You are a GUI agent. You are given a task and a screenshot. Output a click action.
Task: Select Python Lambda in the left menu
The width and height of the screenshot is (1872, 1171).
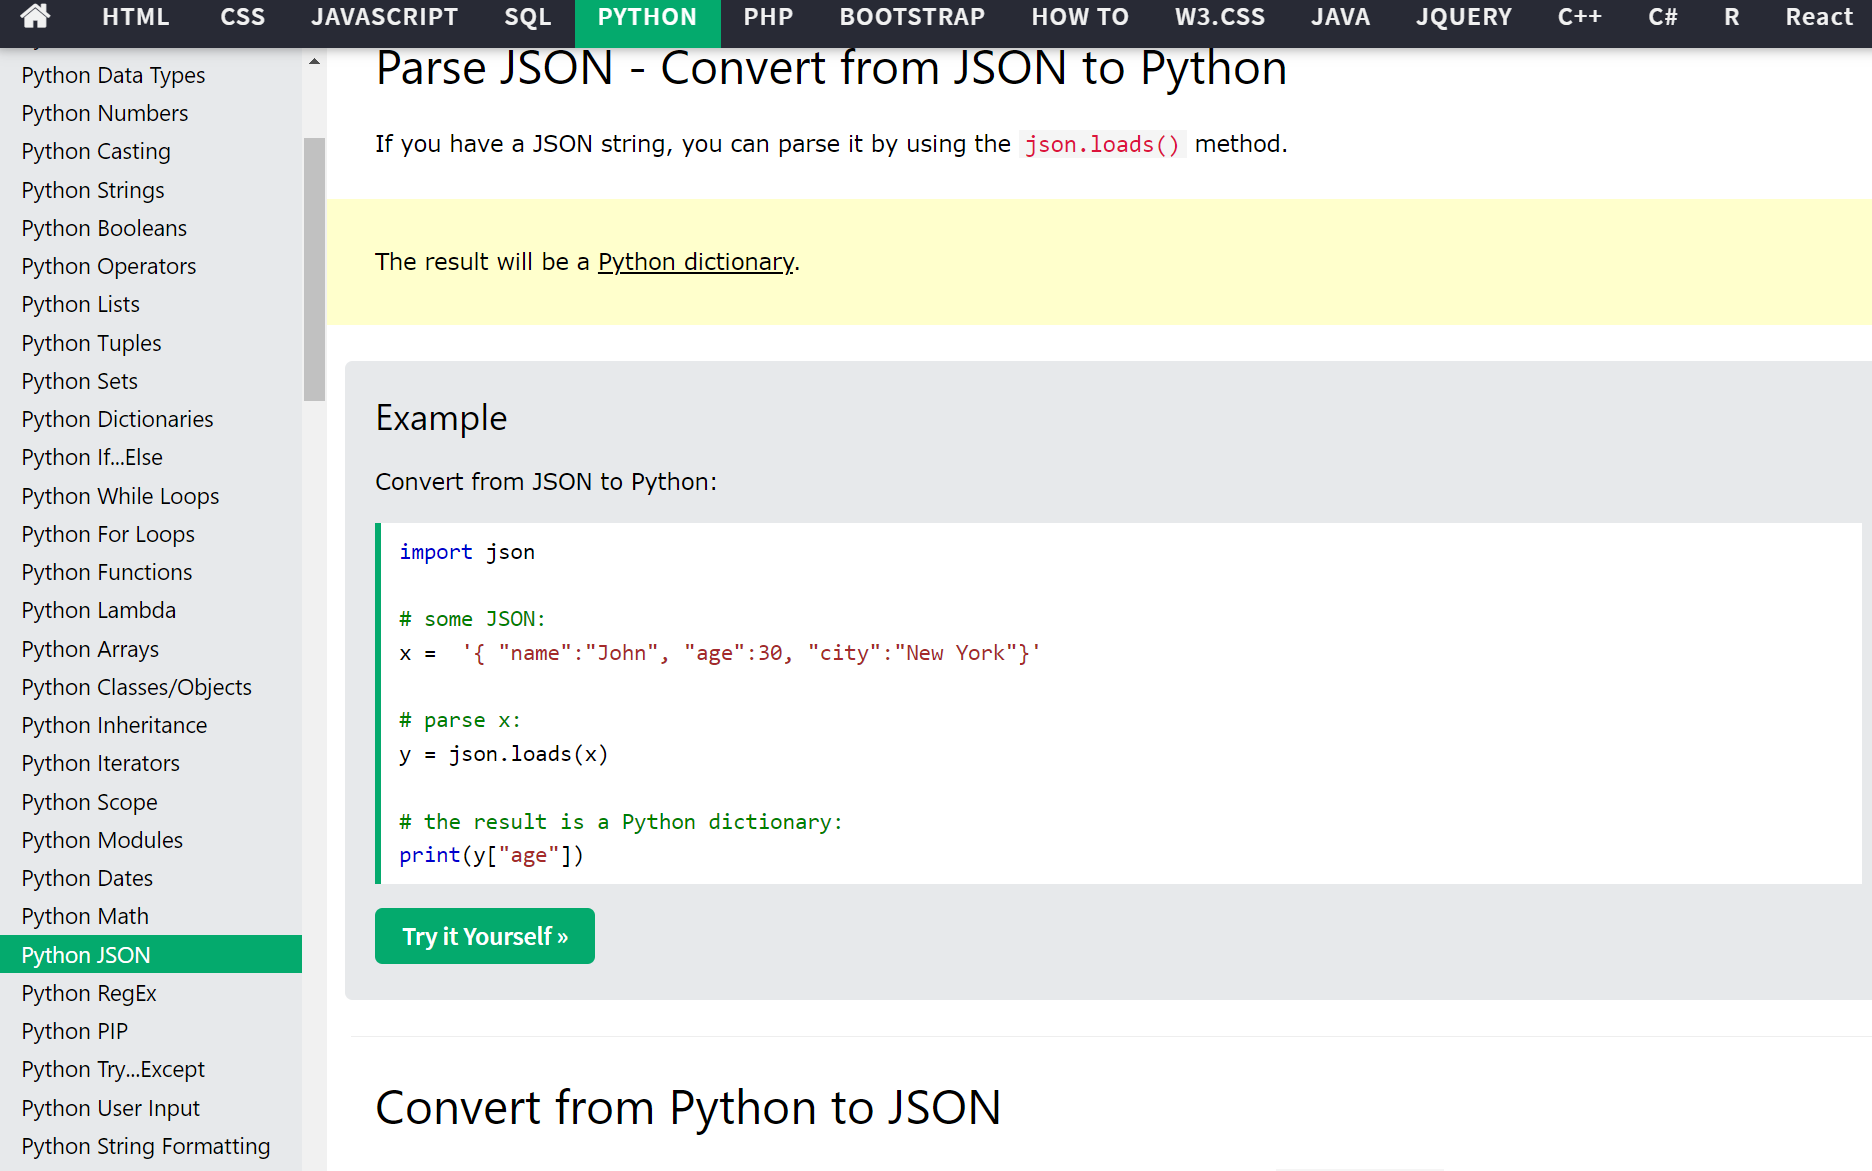[98, 610]
